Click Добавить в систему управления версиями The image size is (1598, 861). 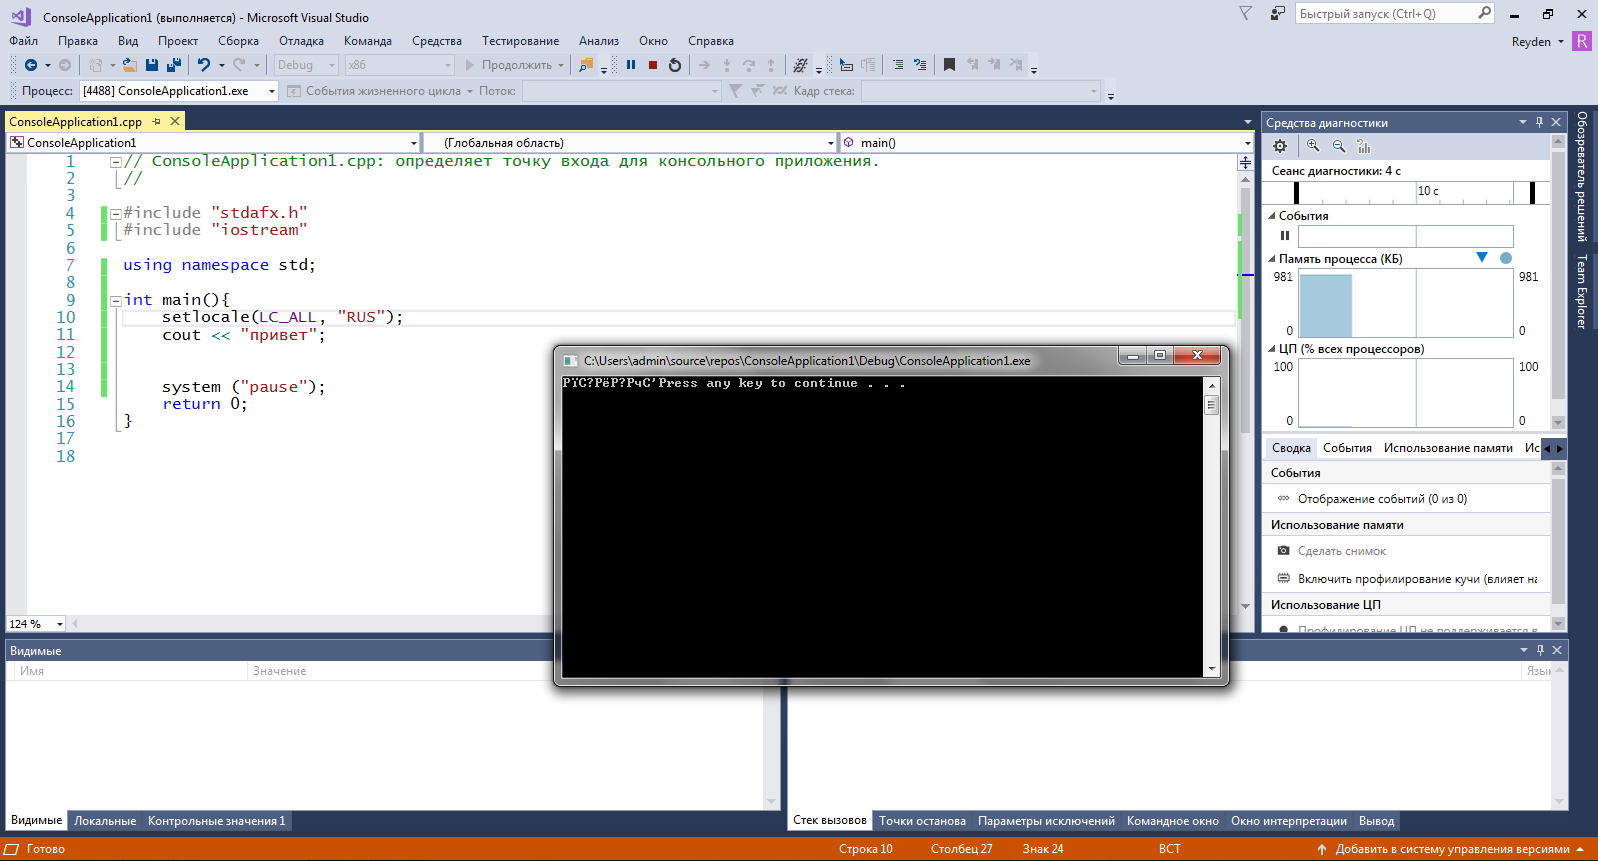(1452, 849)
